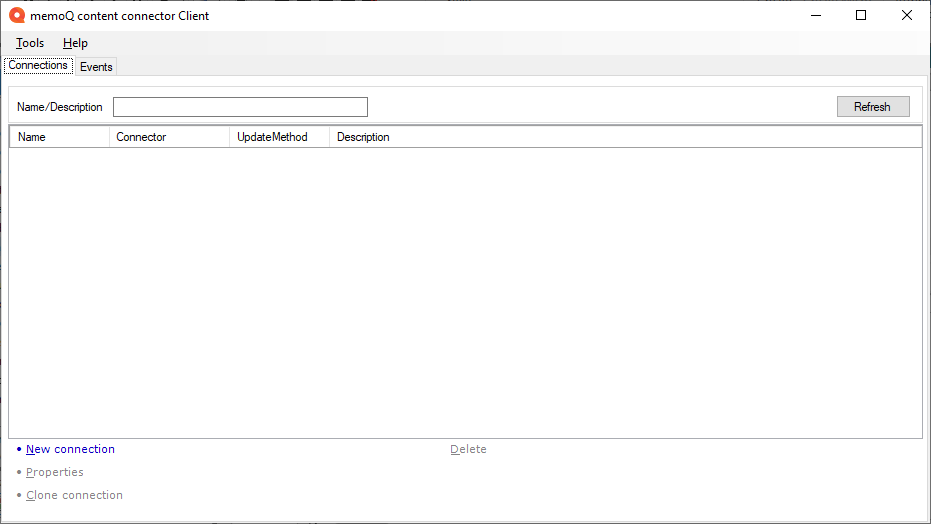
Task: Open the Tools menu
Action: click(x=30, y=43)
